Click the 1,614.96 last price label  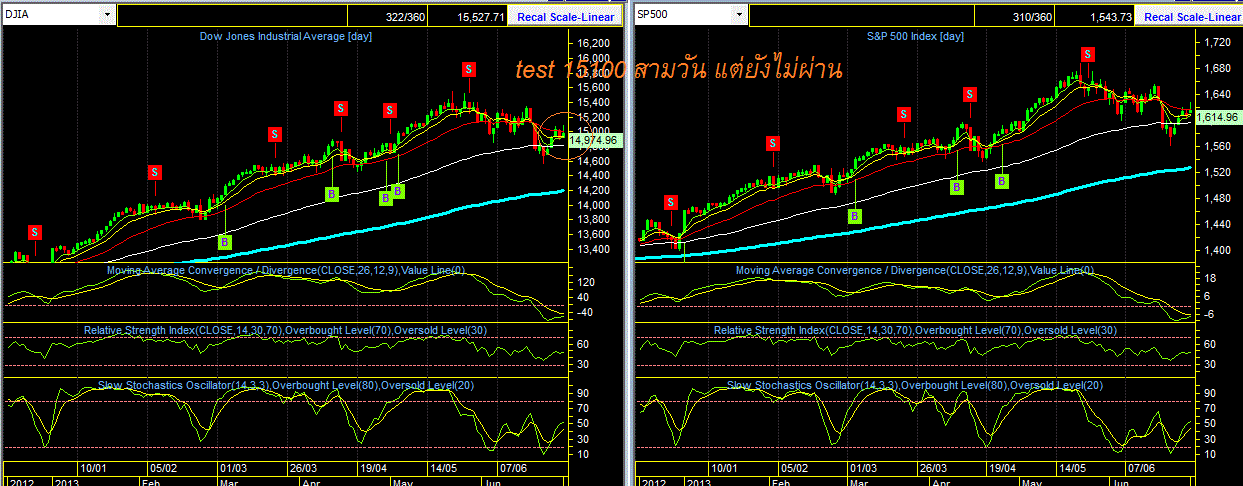coord(1216,117)
